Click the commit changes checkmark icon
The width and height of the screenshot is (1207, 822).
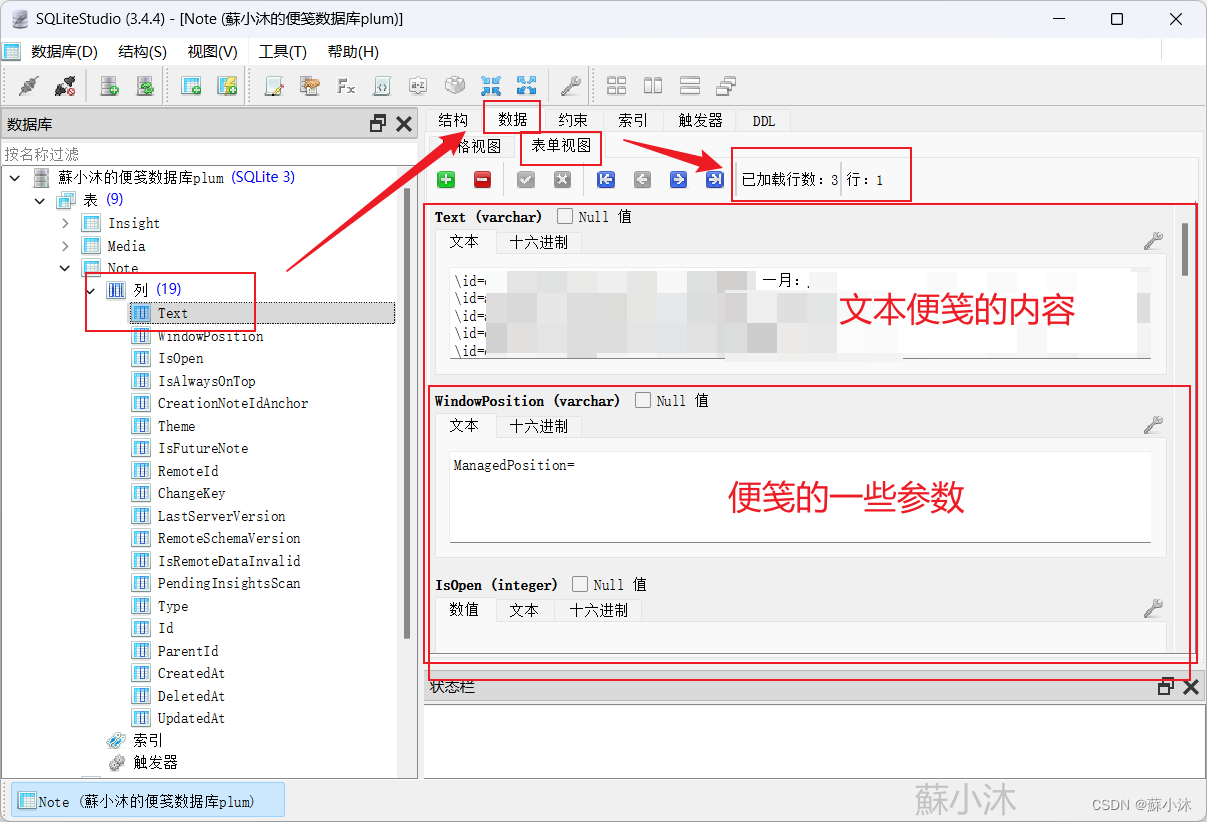[526, 180]
